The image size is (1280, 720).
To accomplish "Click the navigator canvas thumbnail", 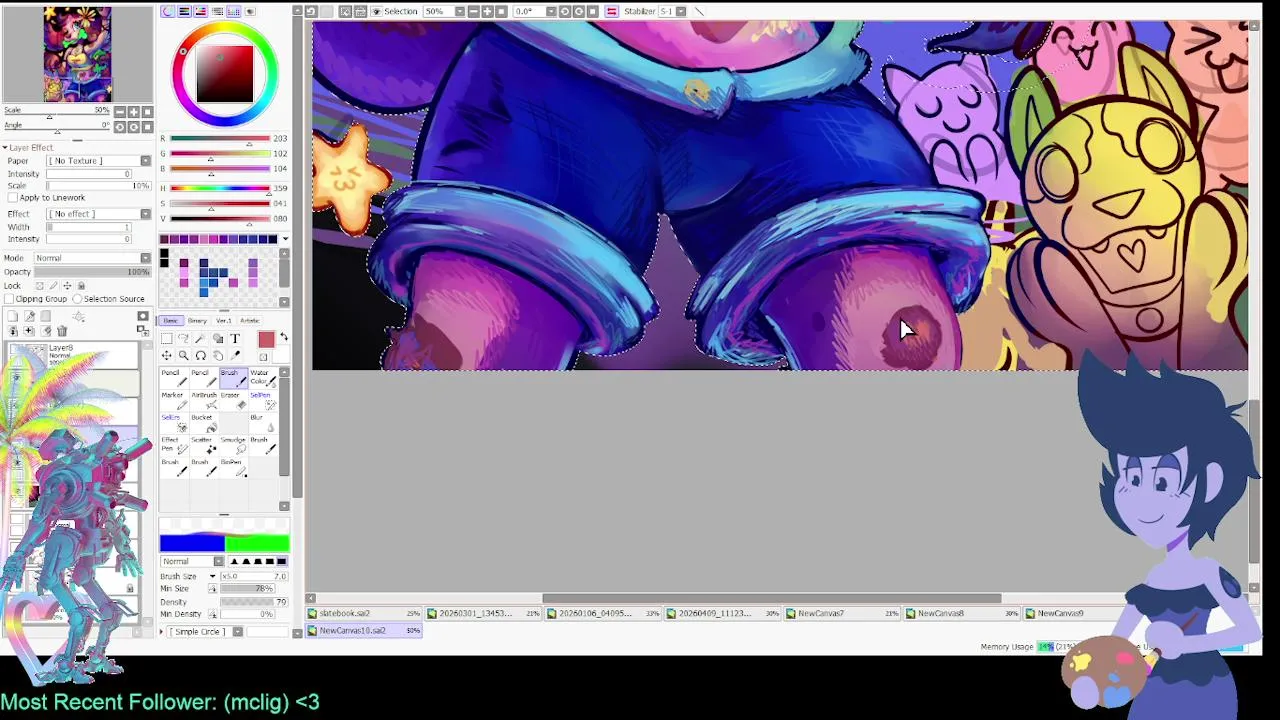I will (x=77, y=54).
